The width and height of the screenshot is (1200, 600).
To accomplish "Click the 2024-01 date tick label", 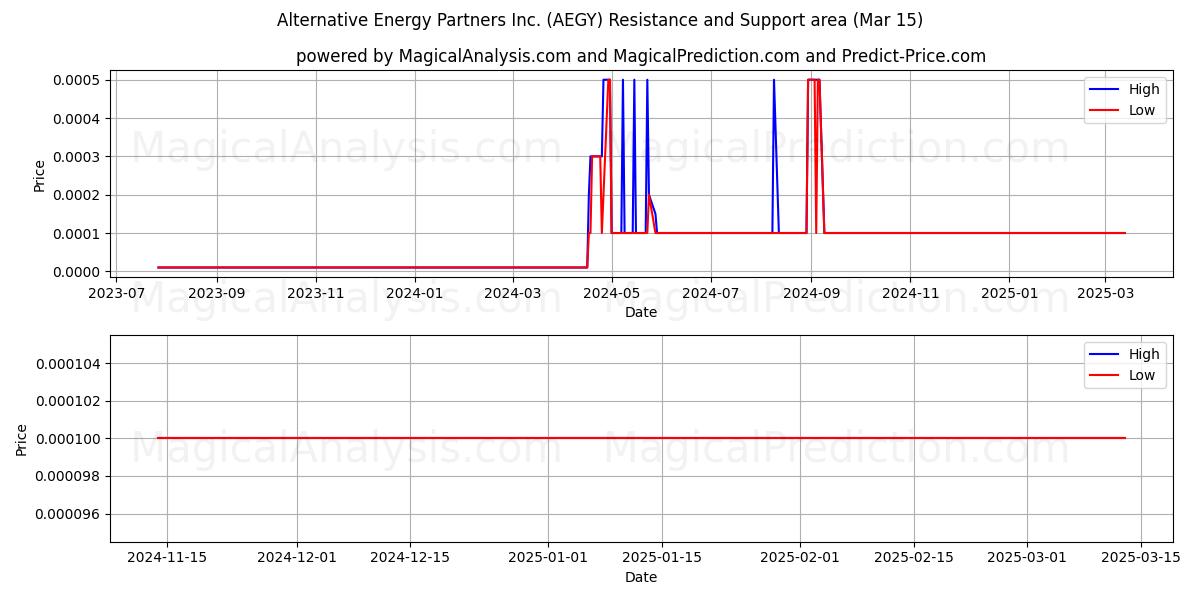I will 414,293.
